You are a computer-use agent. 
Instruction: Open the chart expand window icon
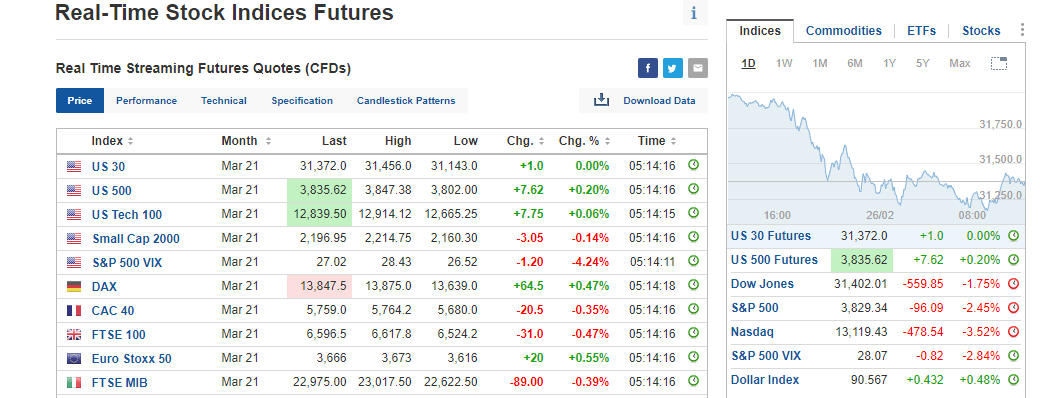pos(999,64)
